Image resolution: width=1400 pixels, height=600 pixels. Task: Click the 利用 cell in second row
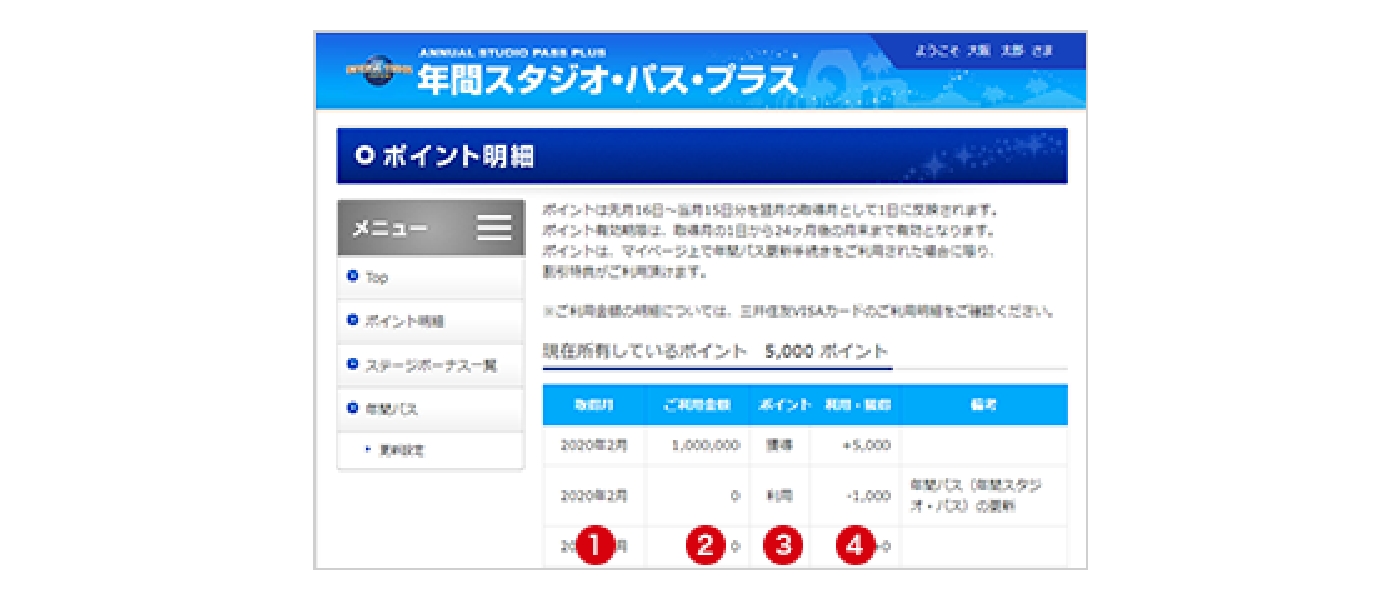(779, 495)
